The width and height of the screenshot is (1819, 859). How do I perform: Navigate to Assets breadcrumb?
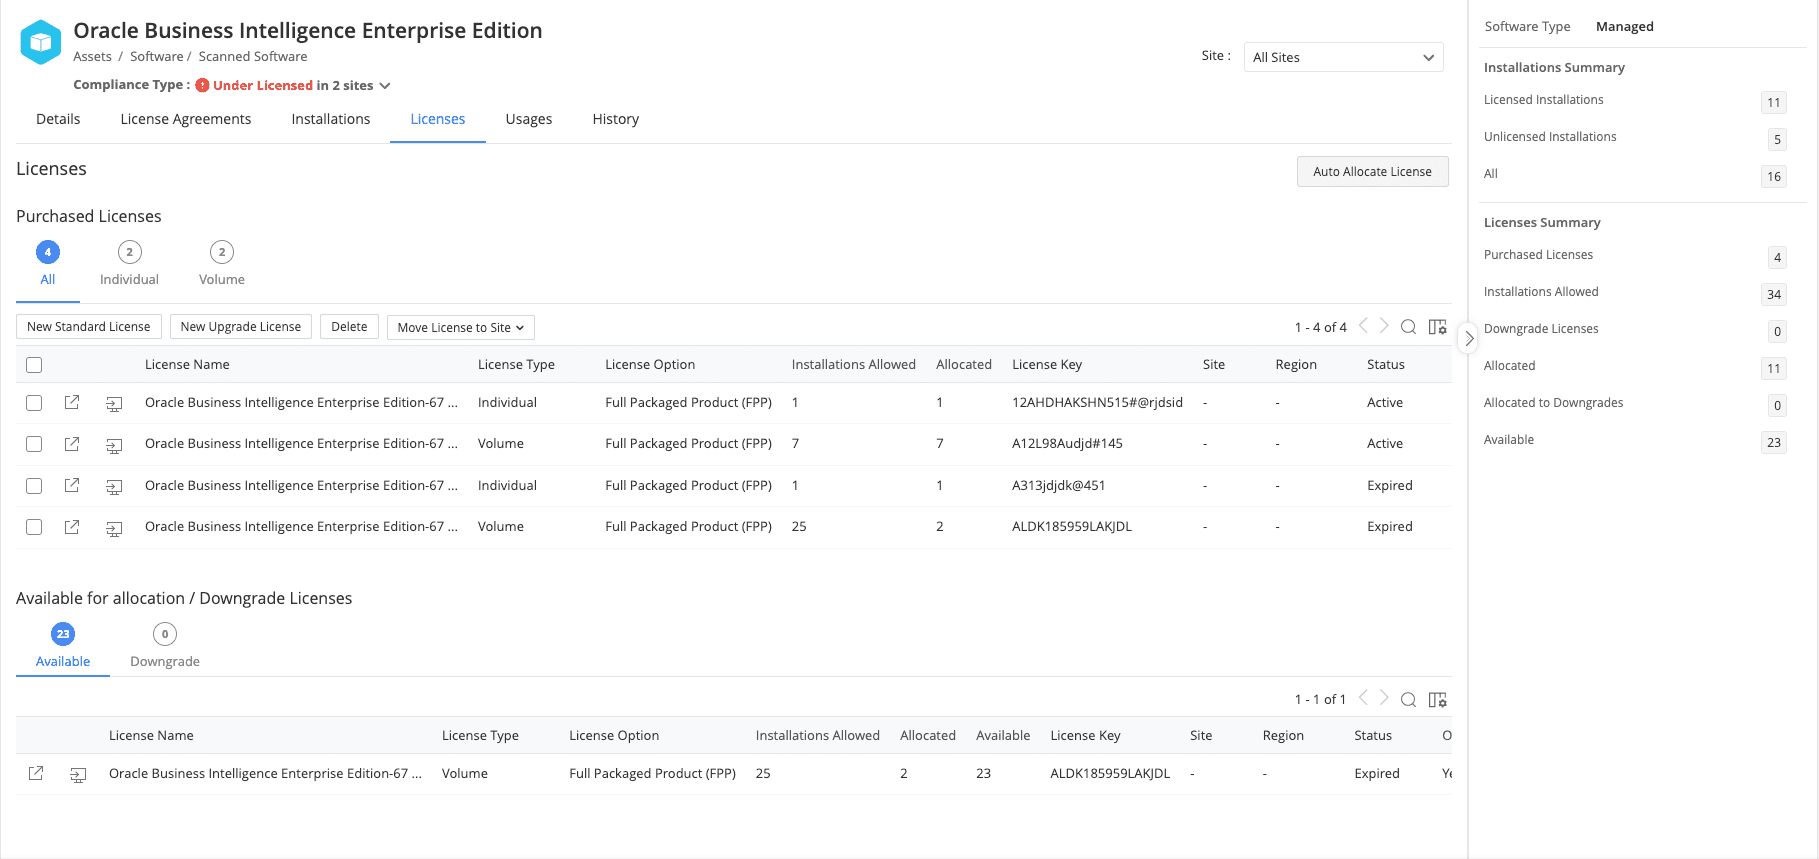pyautogui.click(x=92, y=57)
